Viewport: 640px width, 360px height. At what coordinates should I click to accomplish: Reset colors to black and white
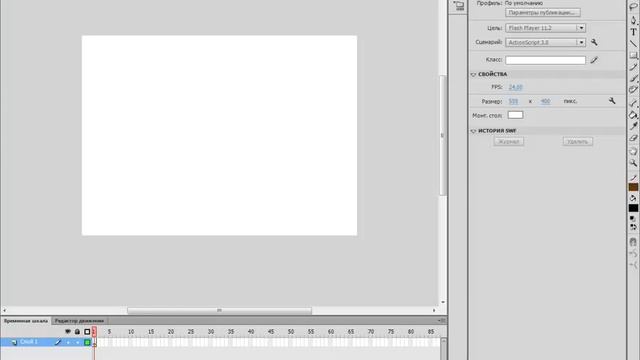tap(632, 218)
